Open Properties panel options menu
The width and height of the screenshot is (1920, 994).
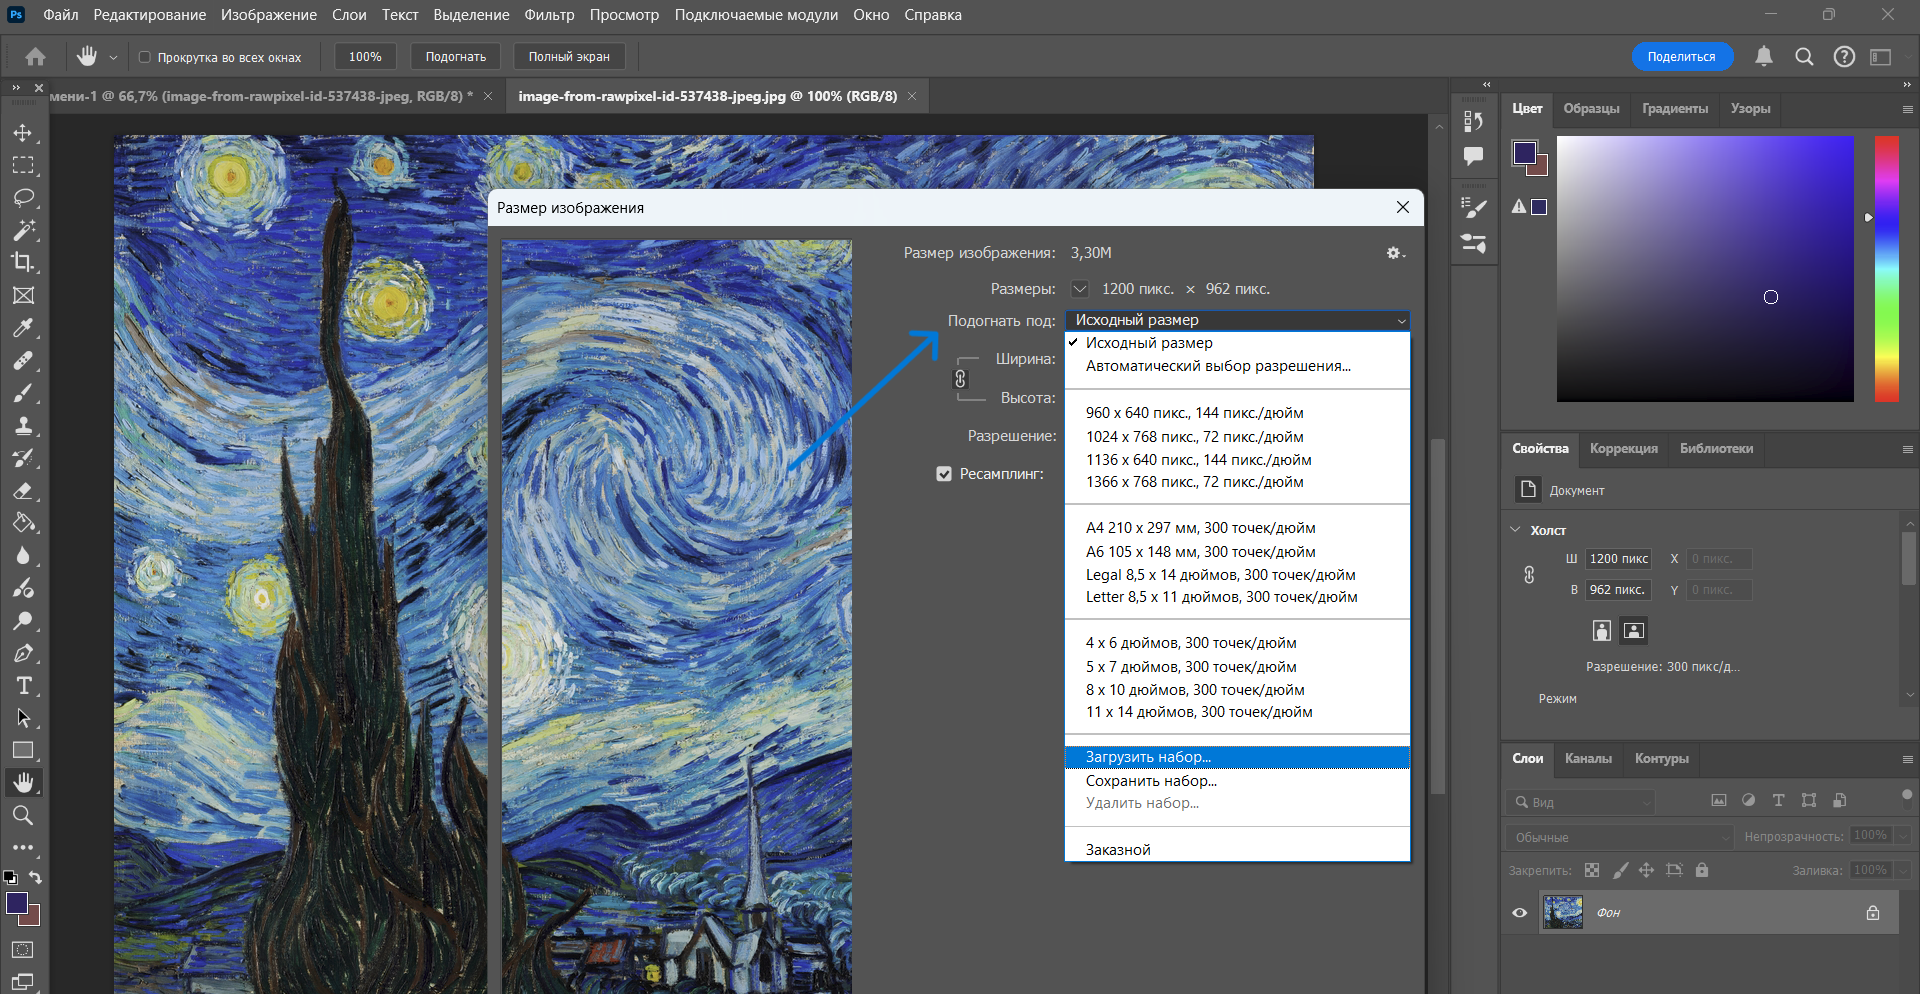[1907, 449]
